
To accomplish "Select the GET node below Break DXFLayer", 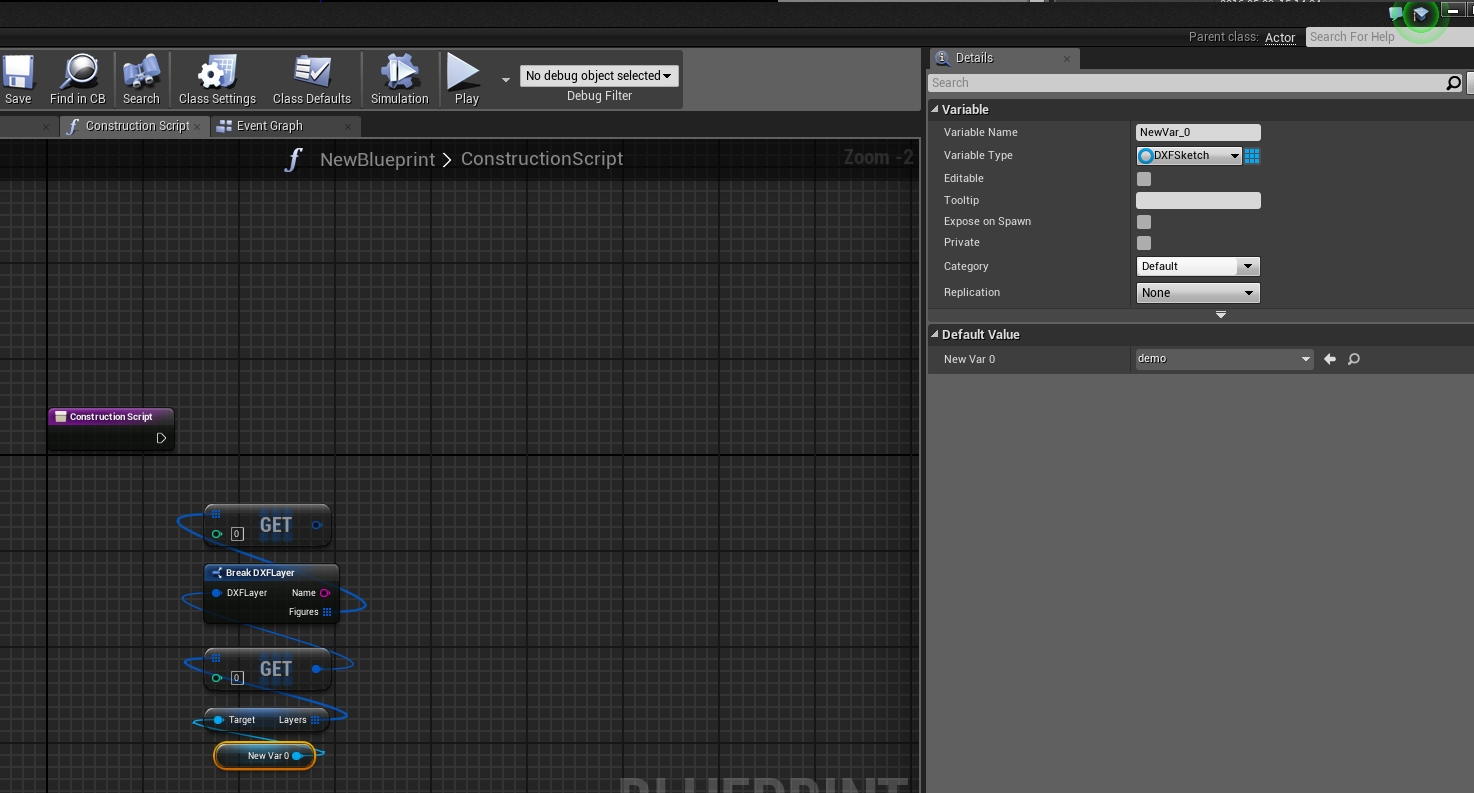I will tap(267, 669).
